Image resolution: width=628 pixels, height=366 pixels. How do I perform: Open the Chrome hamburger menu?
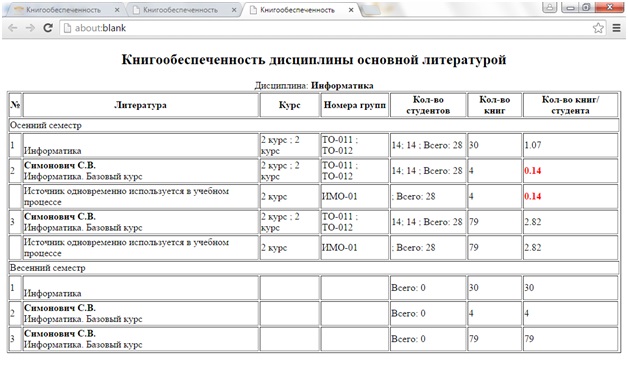[x=616, y=28]
